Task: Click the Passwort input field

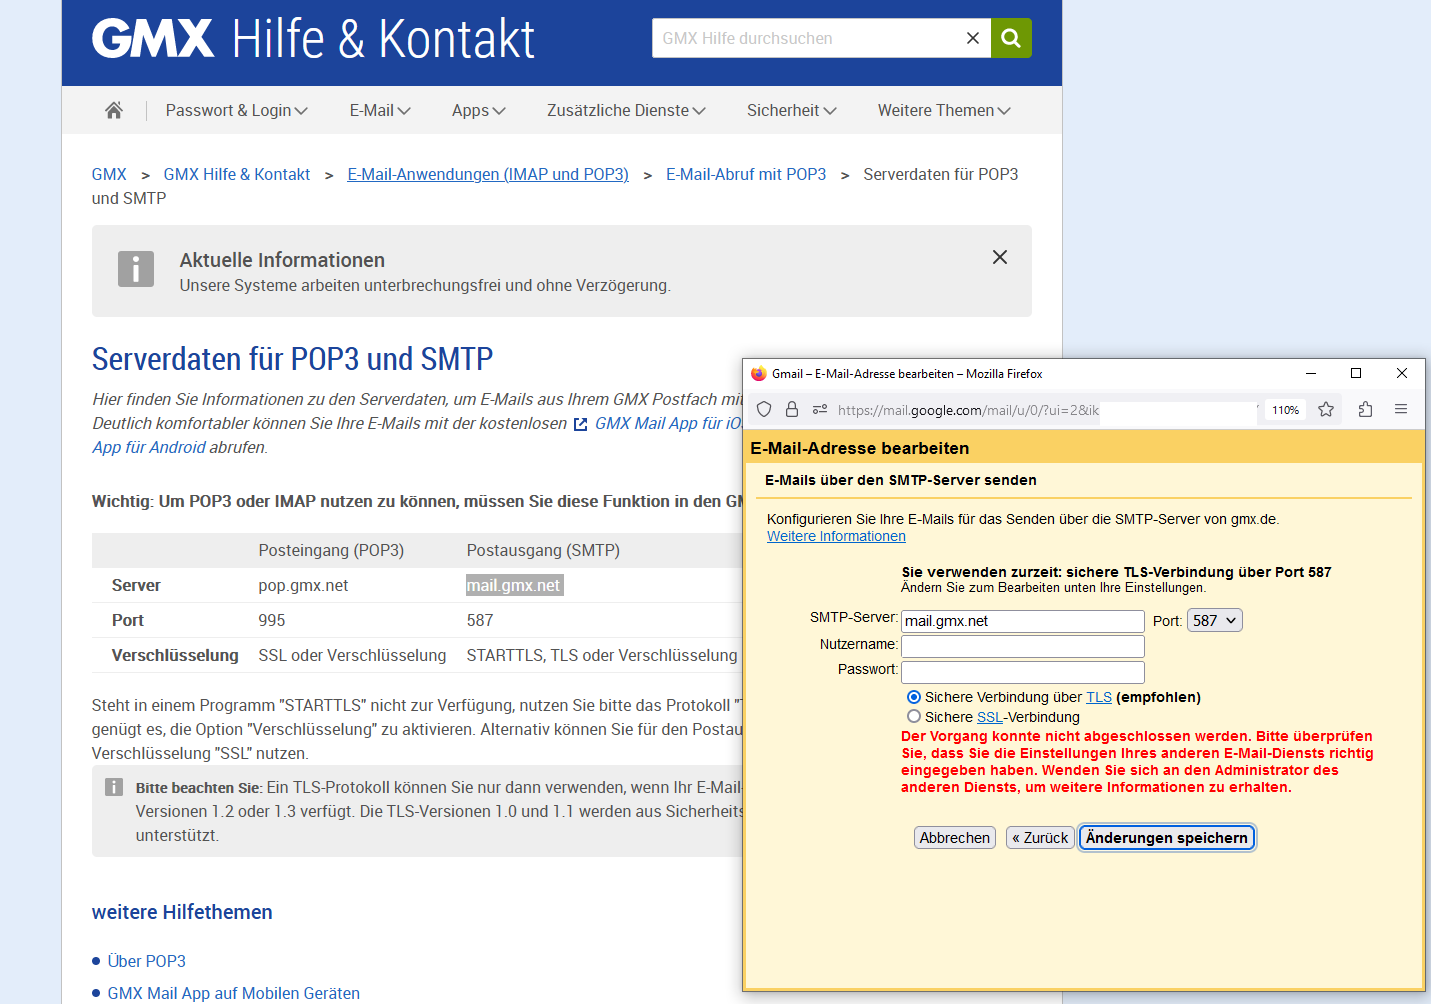Action: pos(1023,672)
